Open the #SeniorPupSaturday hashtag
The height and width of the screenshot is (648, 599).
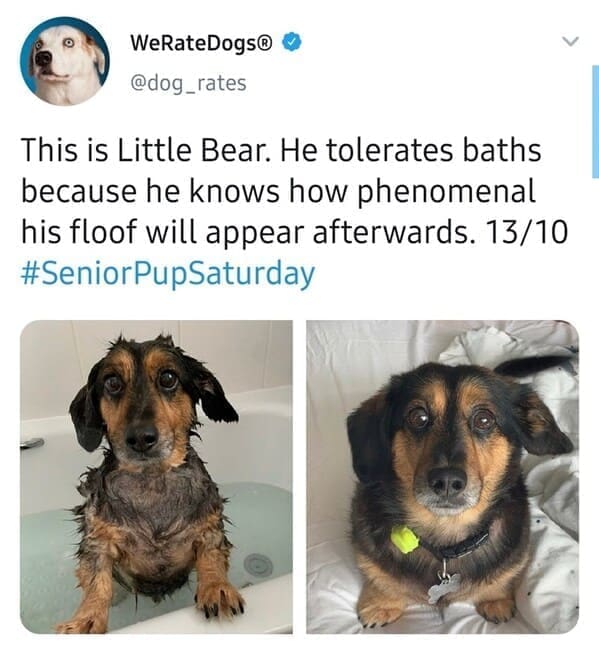tap(167, 275)
